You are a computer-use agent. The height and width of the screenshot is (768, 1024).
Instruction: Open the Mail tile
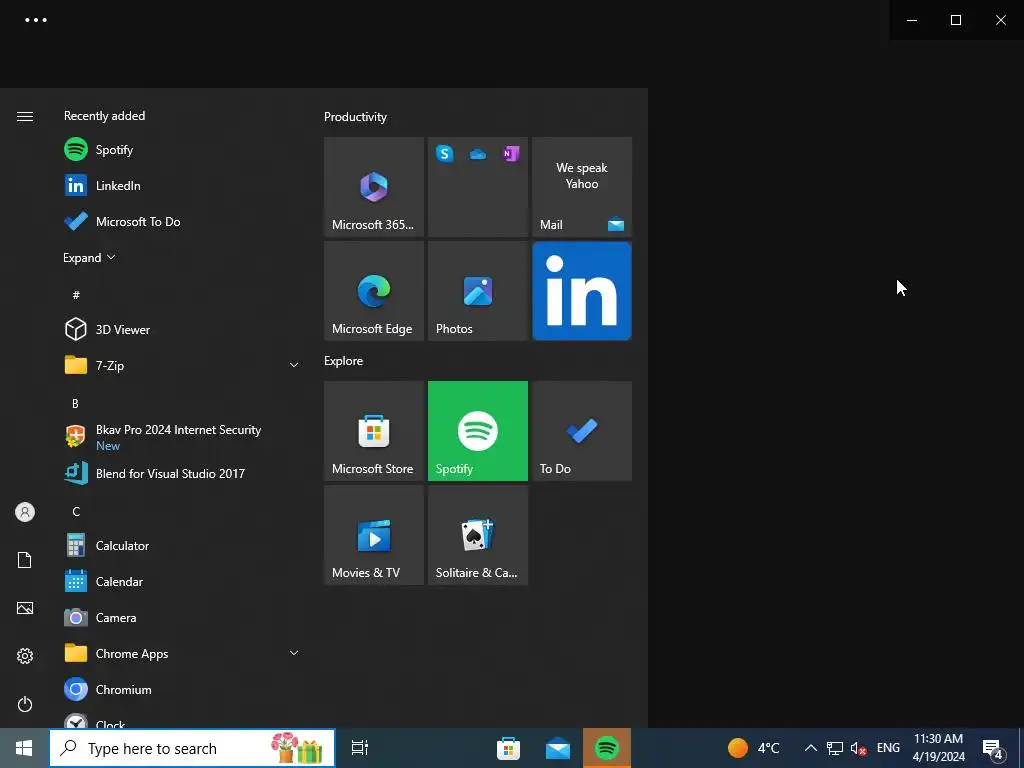coord(582,187)
